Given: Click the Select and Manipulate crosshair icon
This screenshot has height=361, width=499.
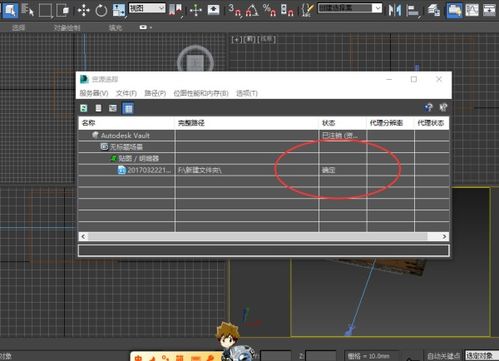Looking at the screenshot, I should click(x=196, y=10).
